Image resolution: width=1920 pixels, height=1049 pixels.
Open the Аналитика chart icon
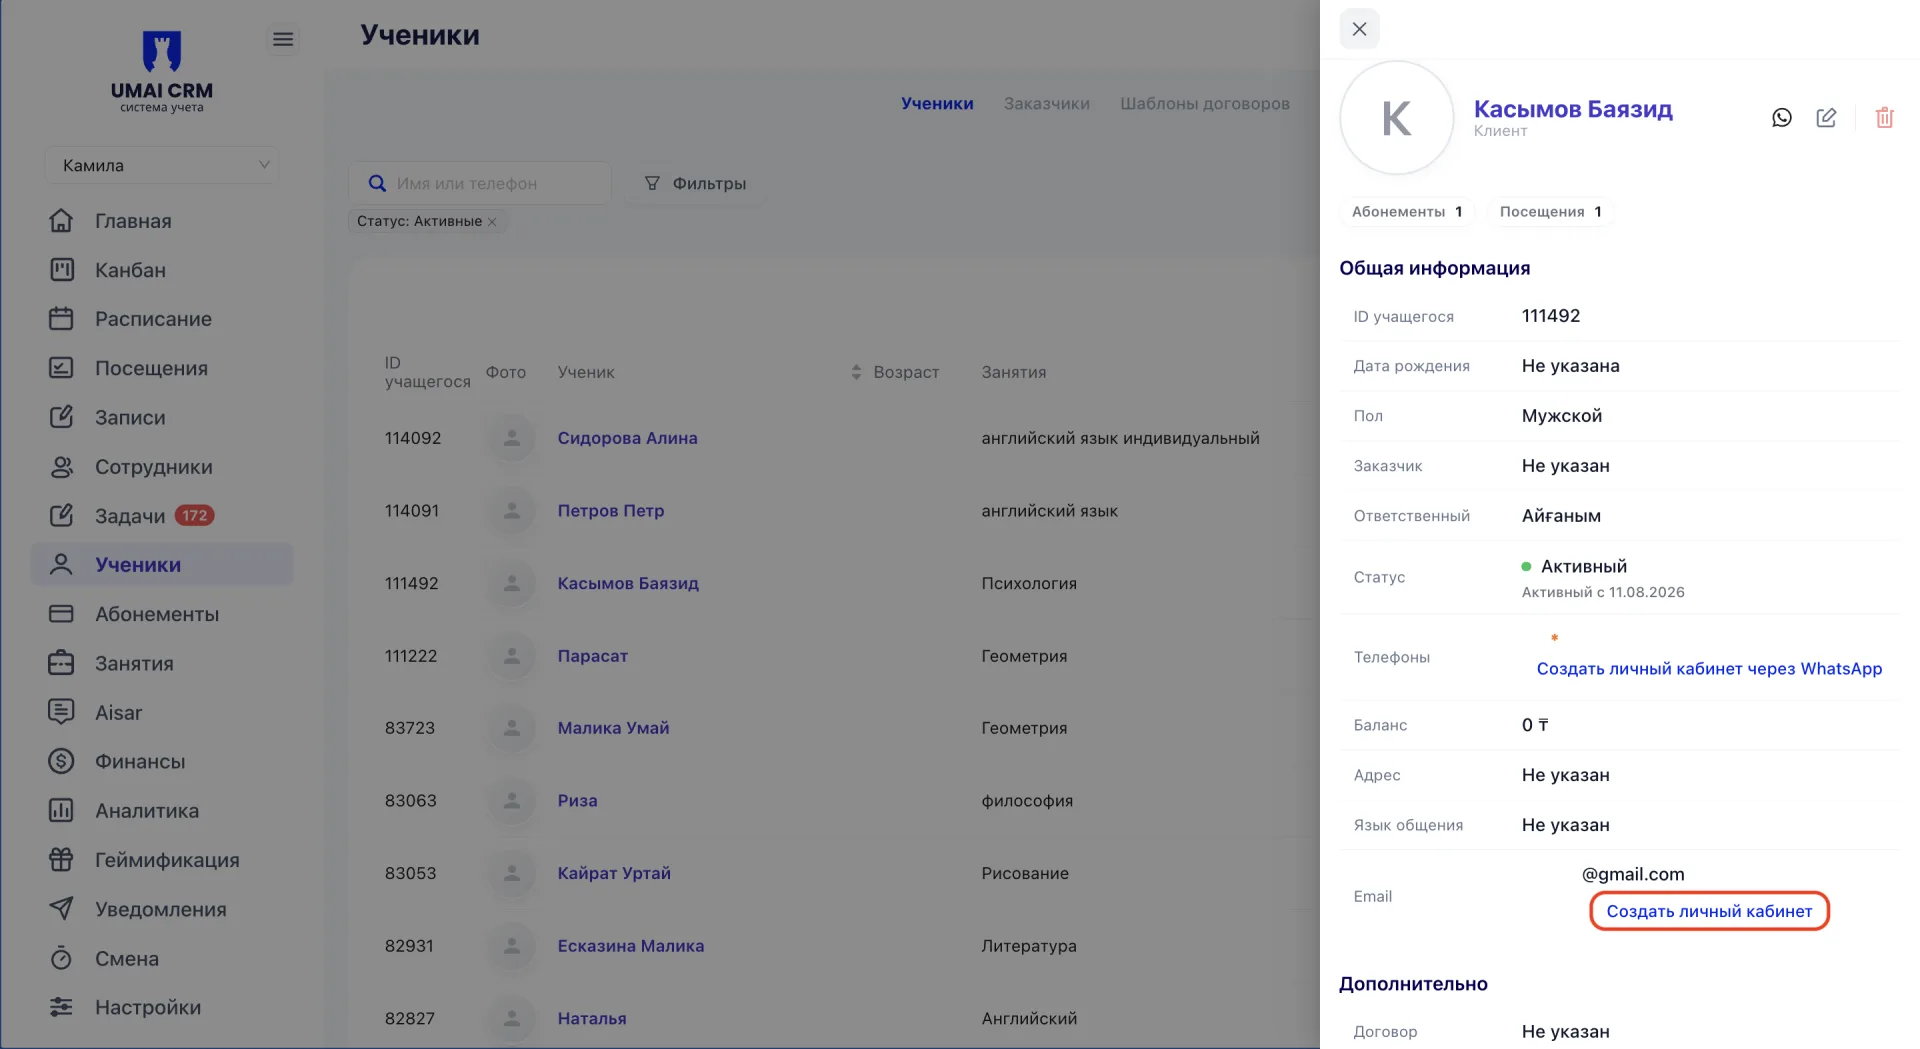click(61, 811)
